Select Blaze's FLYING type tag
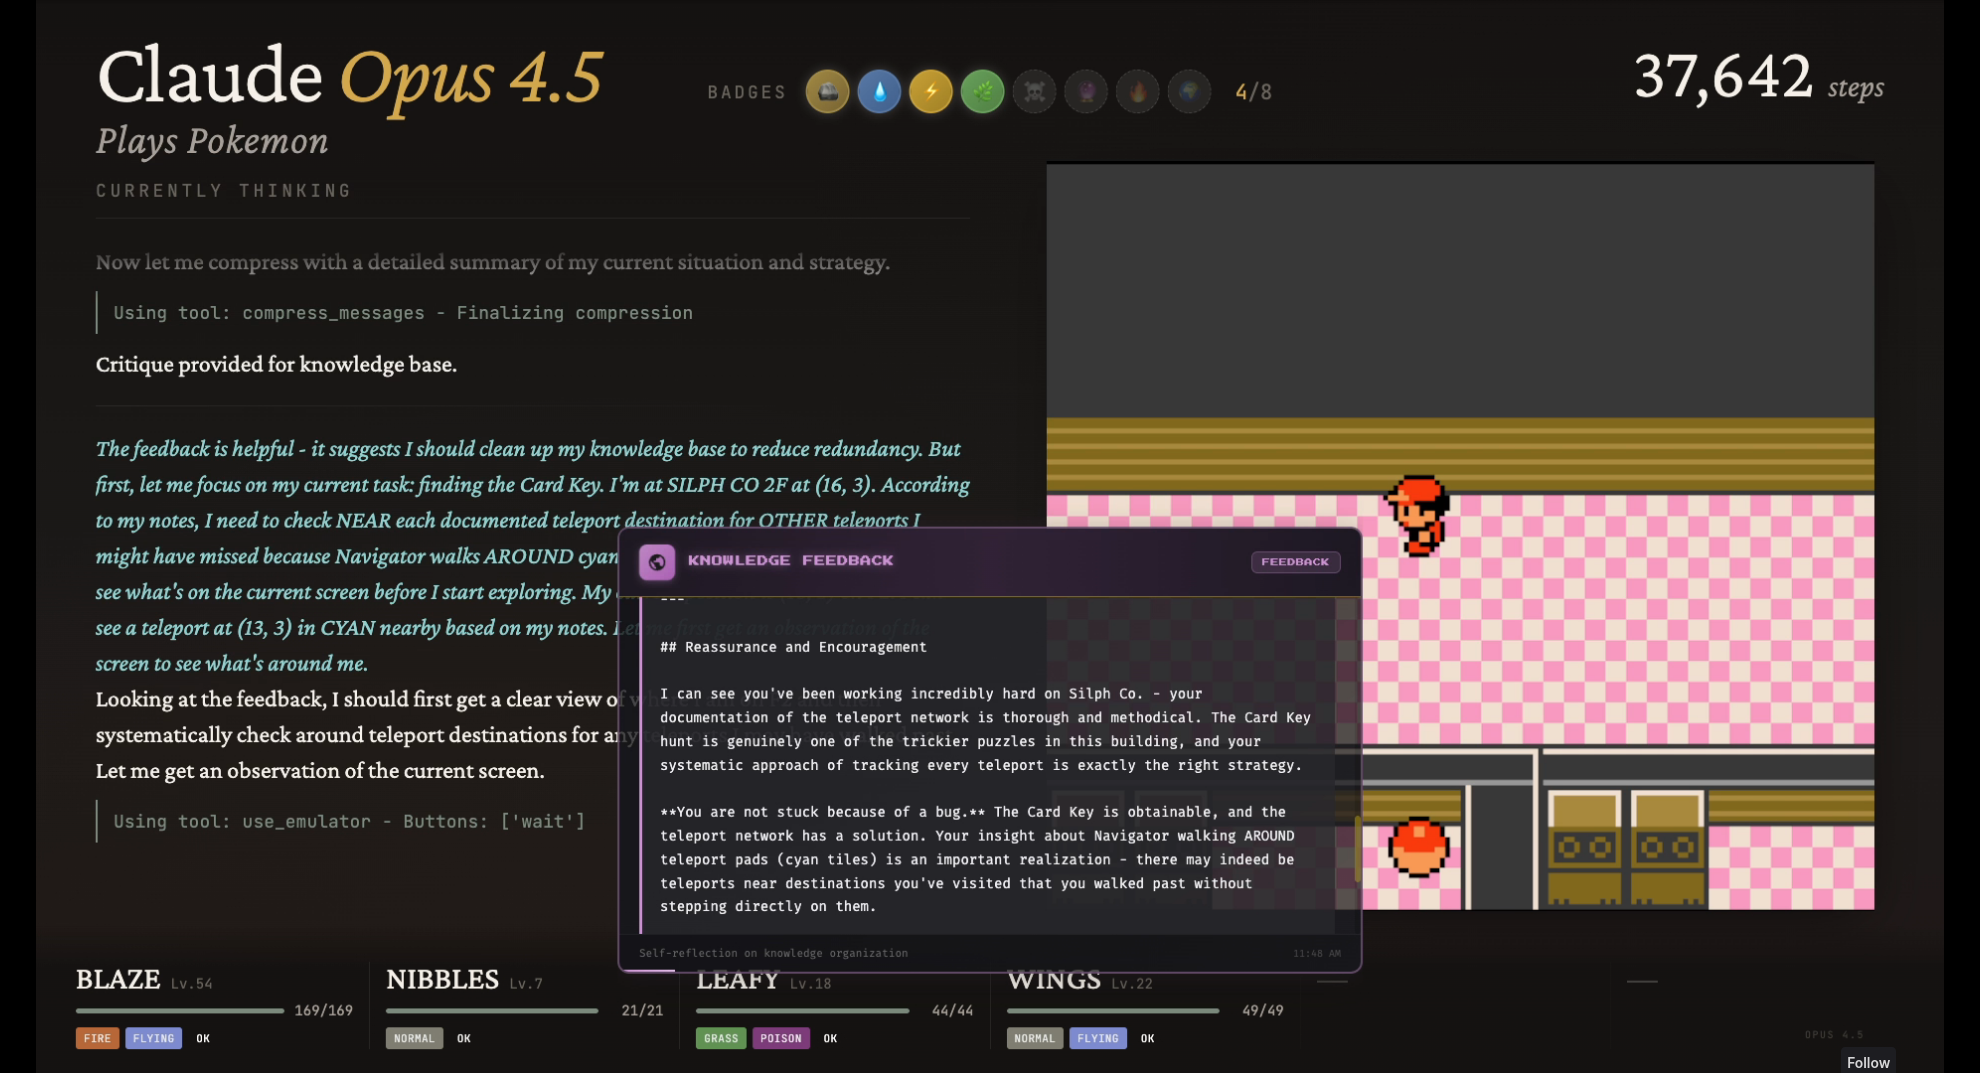1980x1073 pixels. [154, 1038]
